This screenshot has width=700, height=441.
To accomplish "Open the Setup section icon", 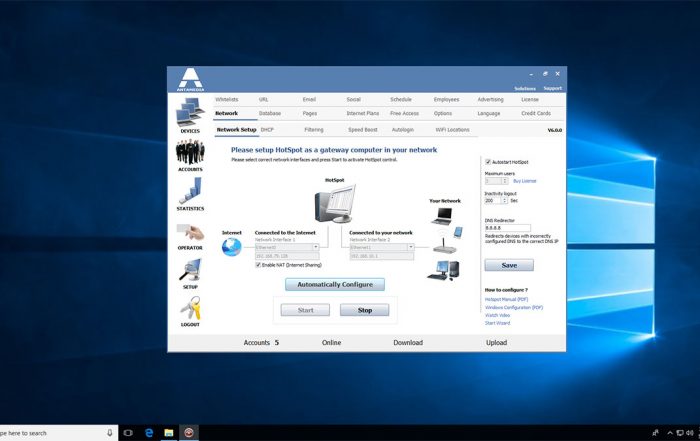I will click(190, 270).
